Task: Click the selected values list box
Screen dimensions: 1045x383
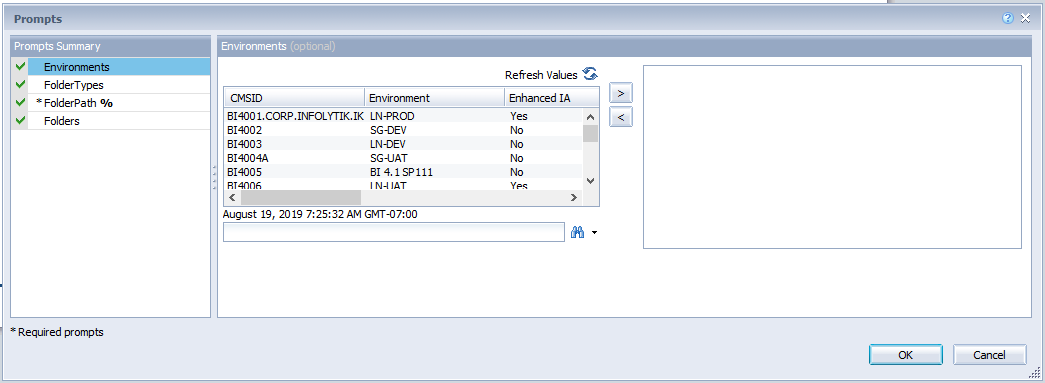Action: [832, 157]
